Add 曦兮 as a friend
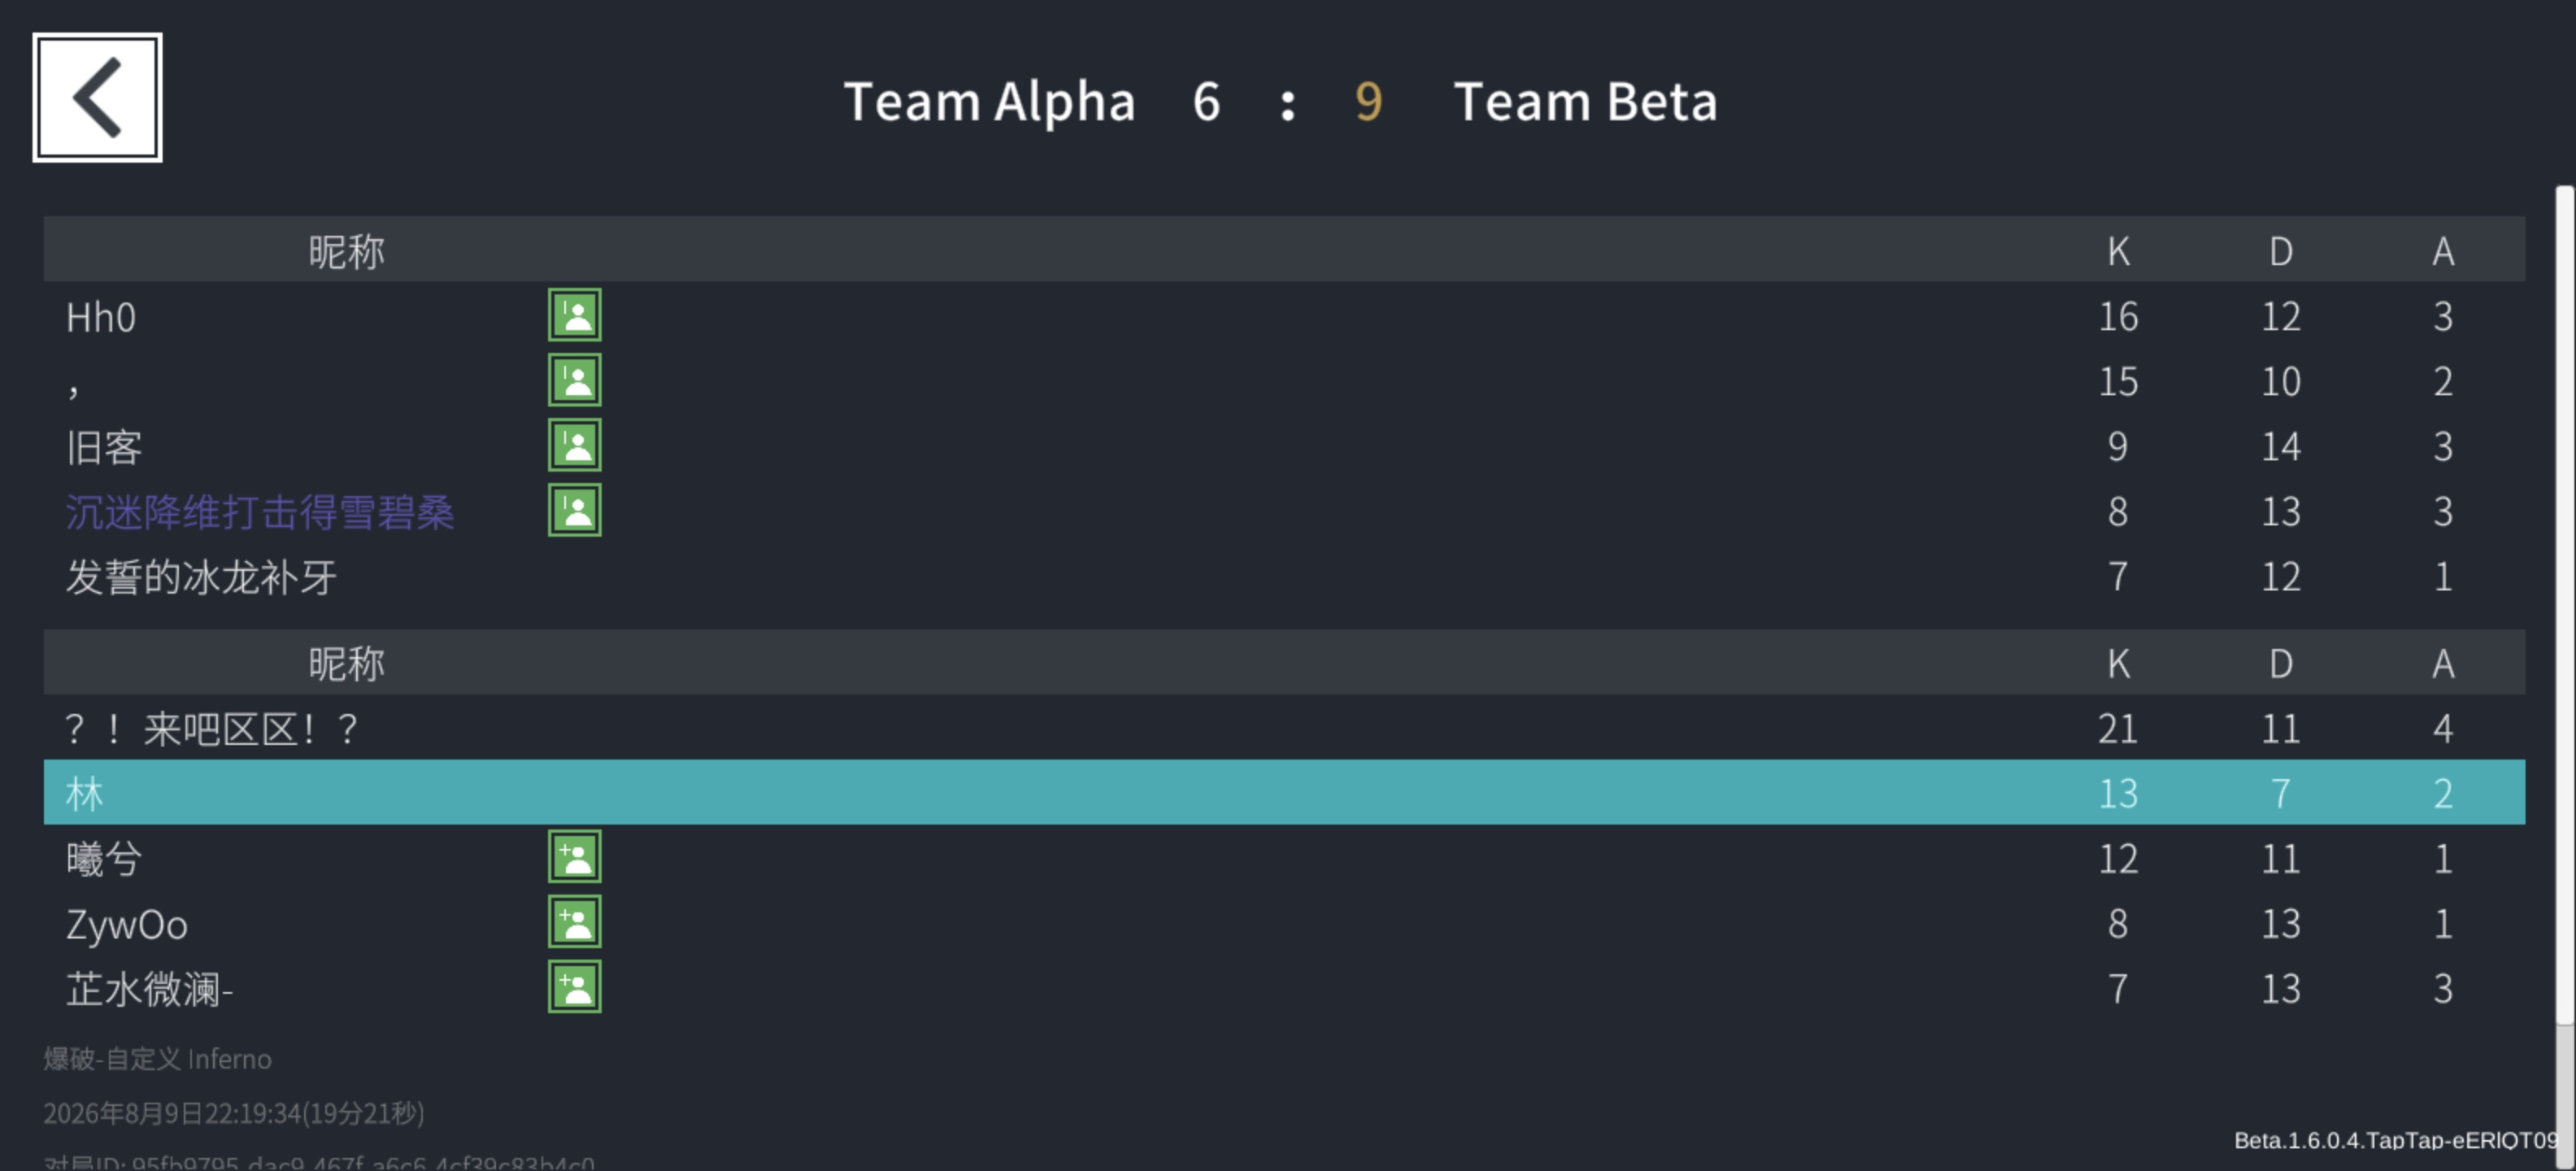Viewport: 2576px width, 1171px height. [574, 857]
